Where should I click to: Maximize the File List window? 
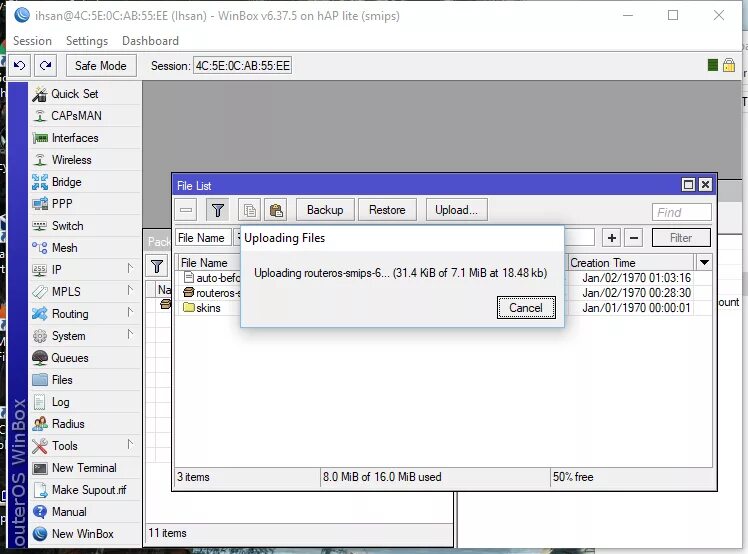click(688, 185)
